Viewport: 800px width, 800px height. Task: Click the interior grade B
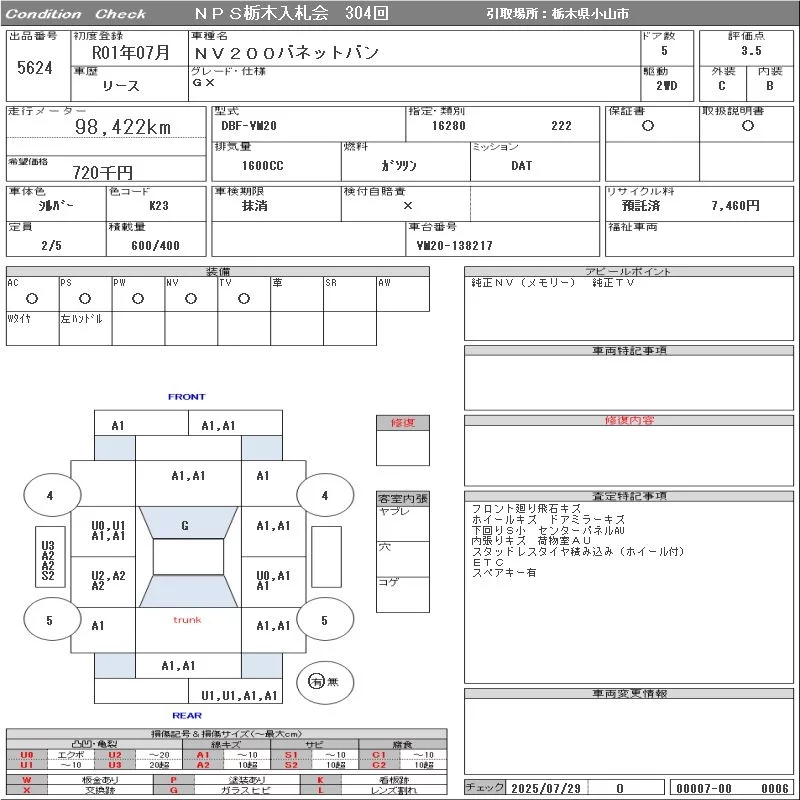769,86
